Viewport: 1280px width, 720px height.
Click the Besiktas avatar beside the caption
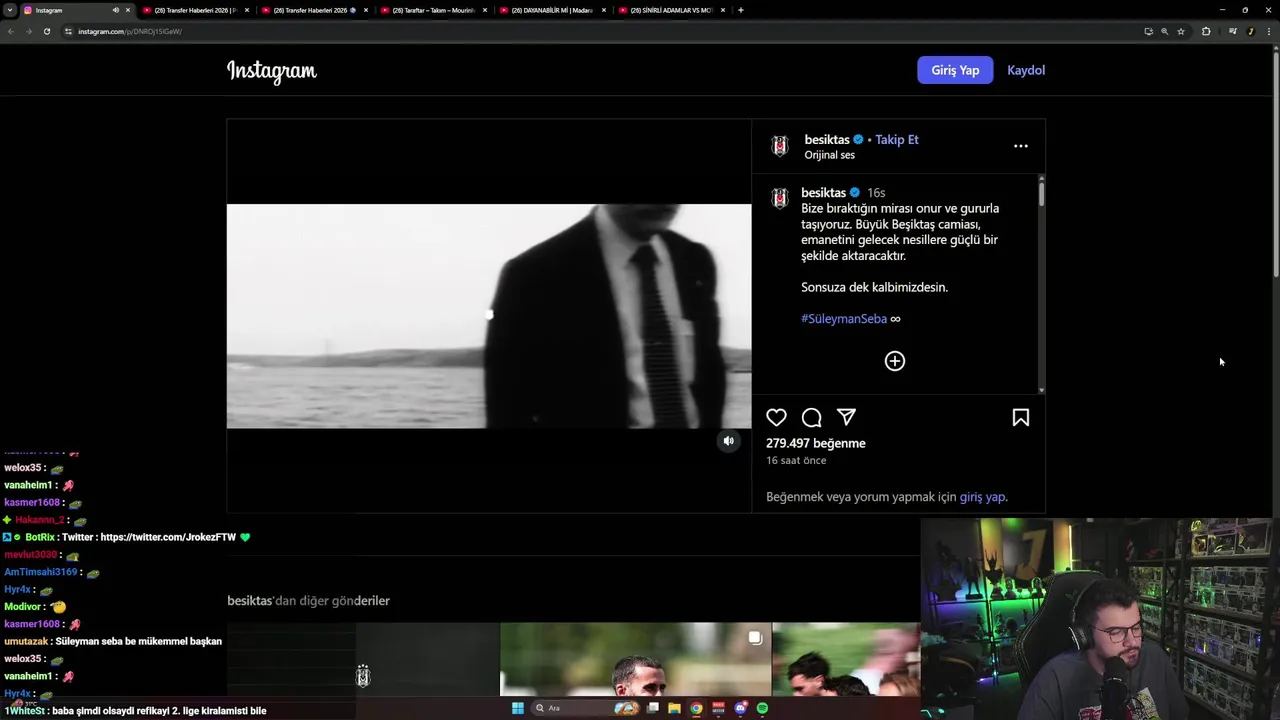780,198
